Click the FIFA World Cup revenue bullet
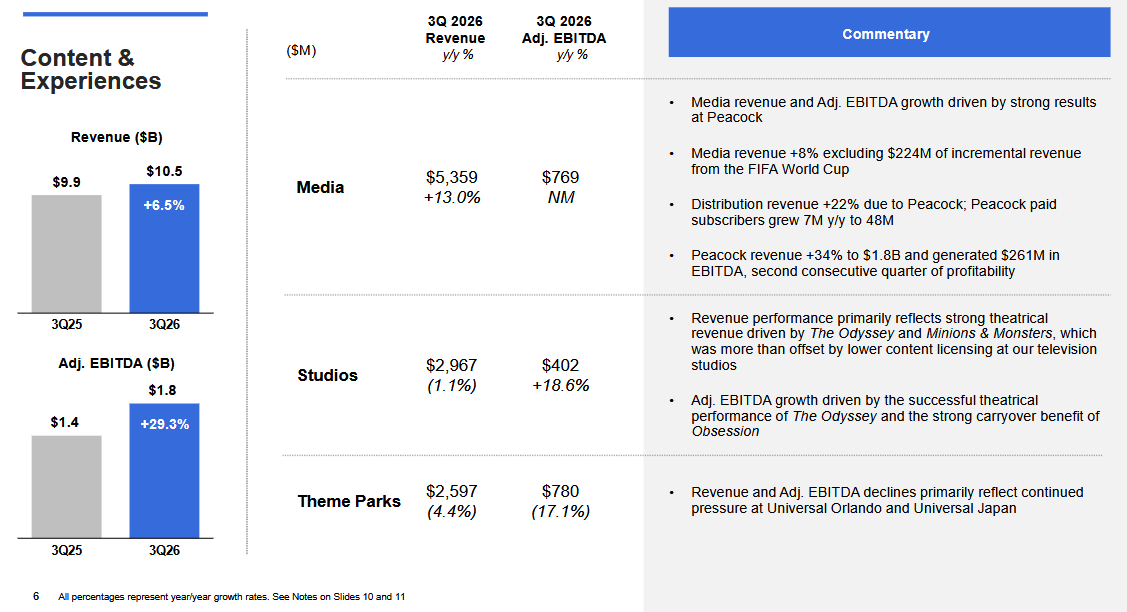 pyautogui.click(x=886, y=161)
